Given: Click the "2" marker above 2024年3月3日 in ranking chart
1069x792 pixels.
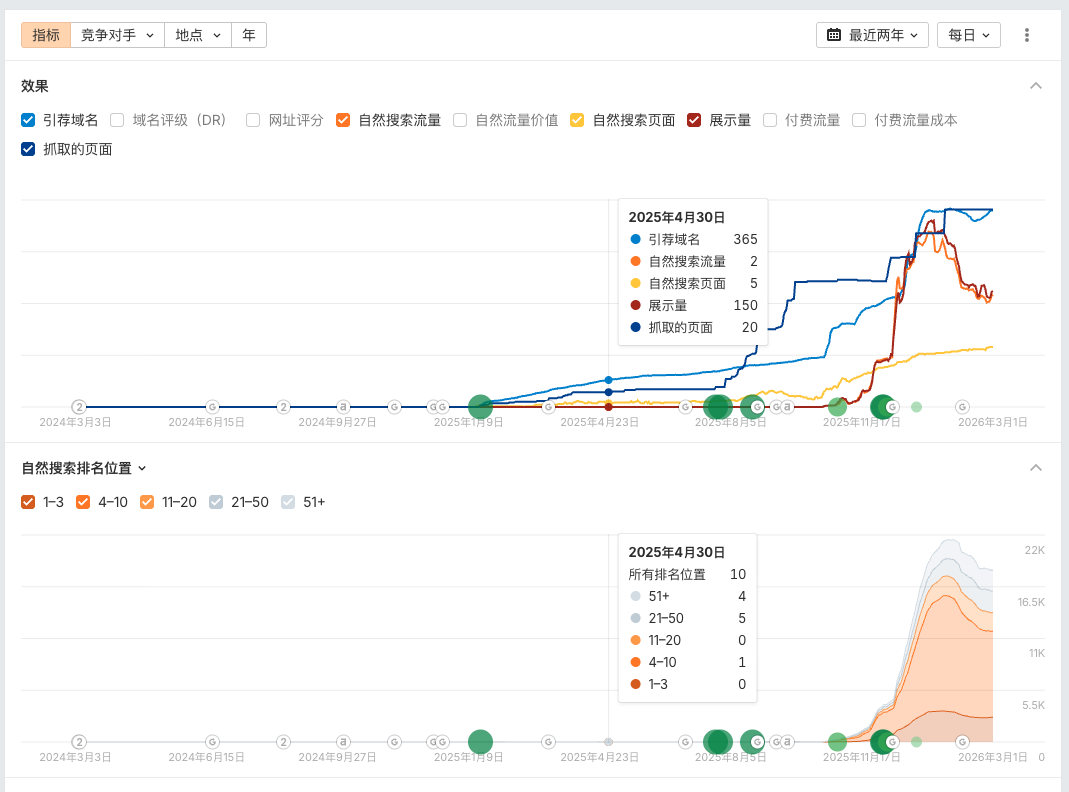Looking at the screenshot, I should click(x=79, y=742).
